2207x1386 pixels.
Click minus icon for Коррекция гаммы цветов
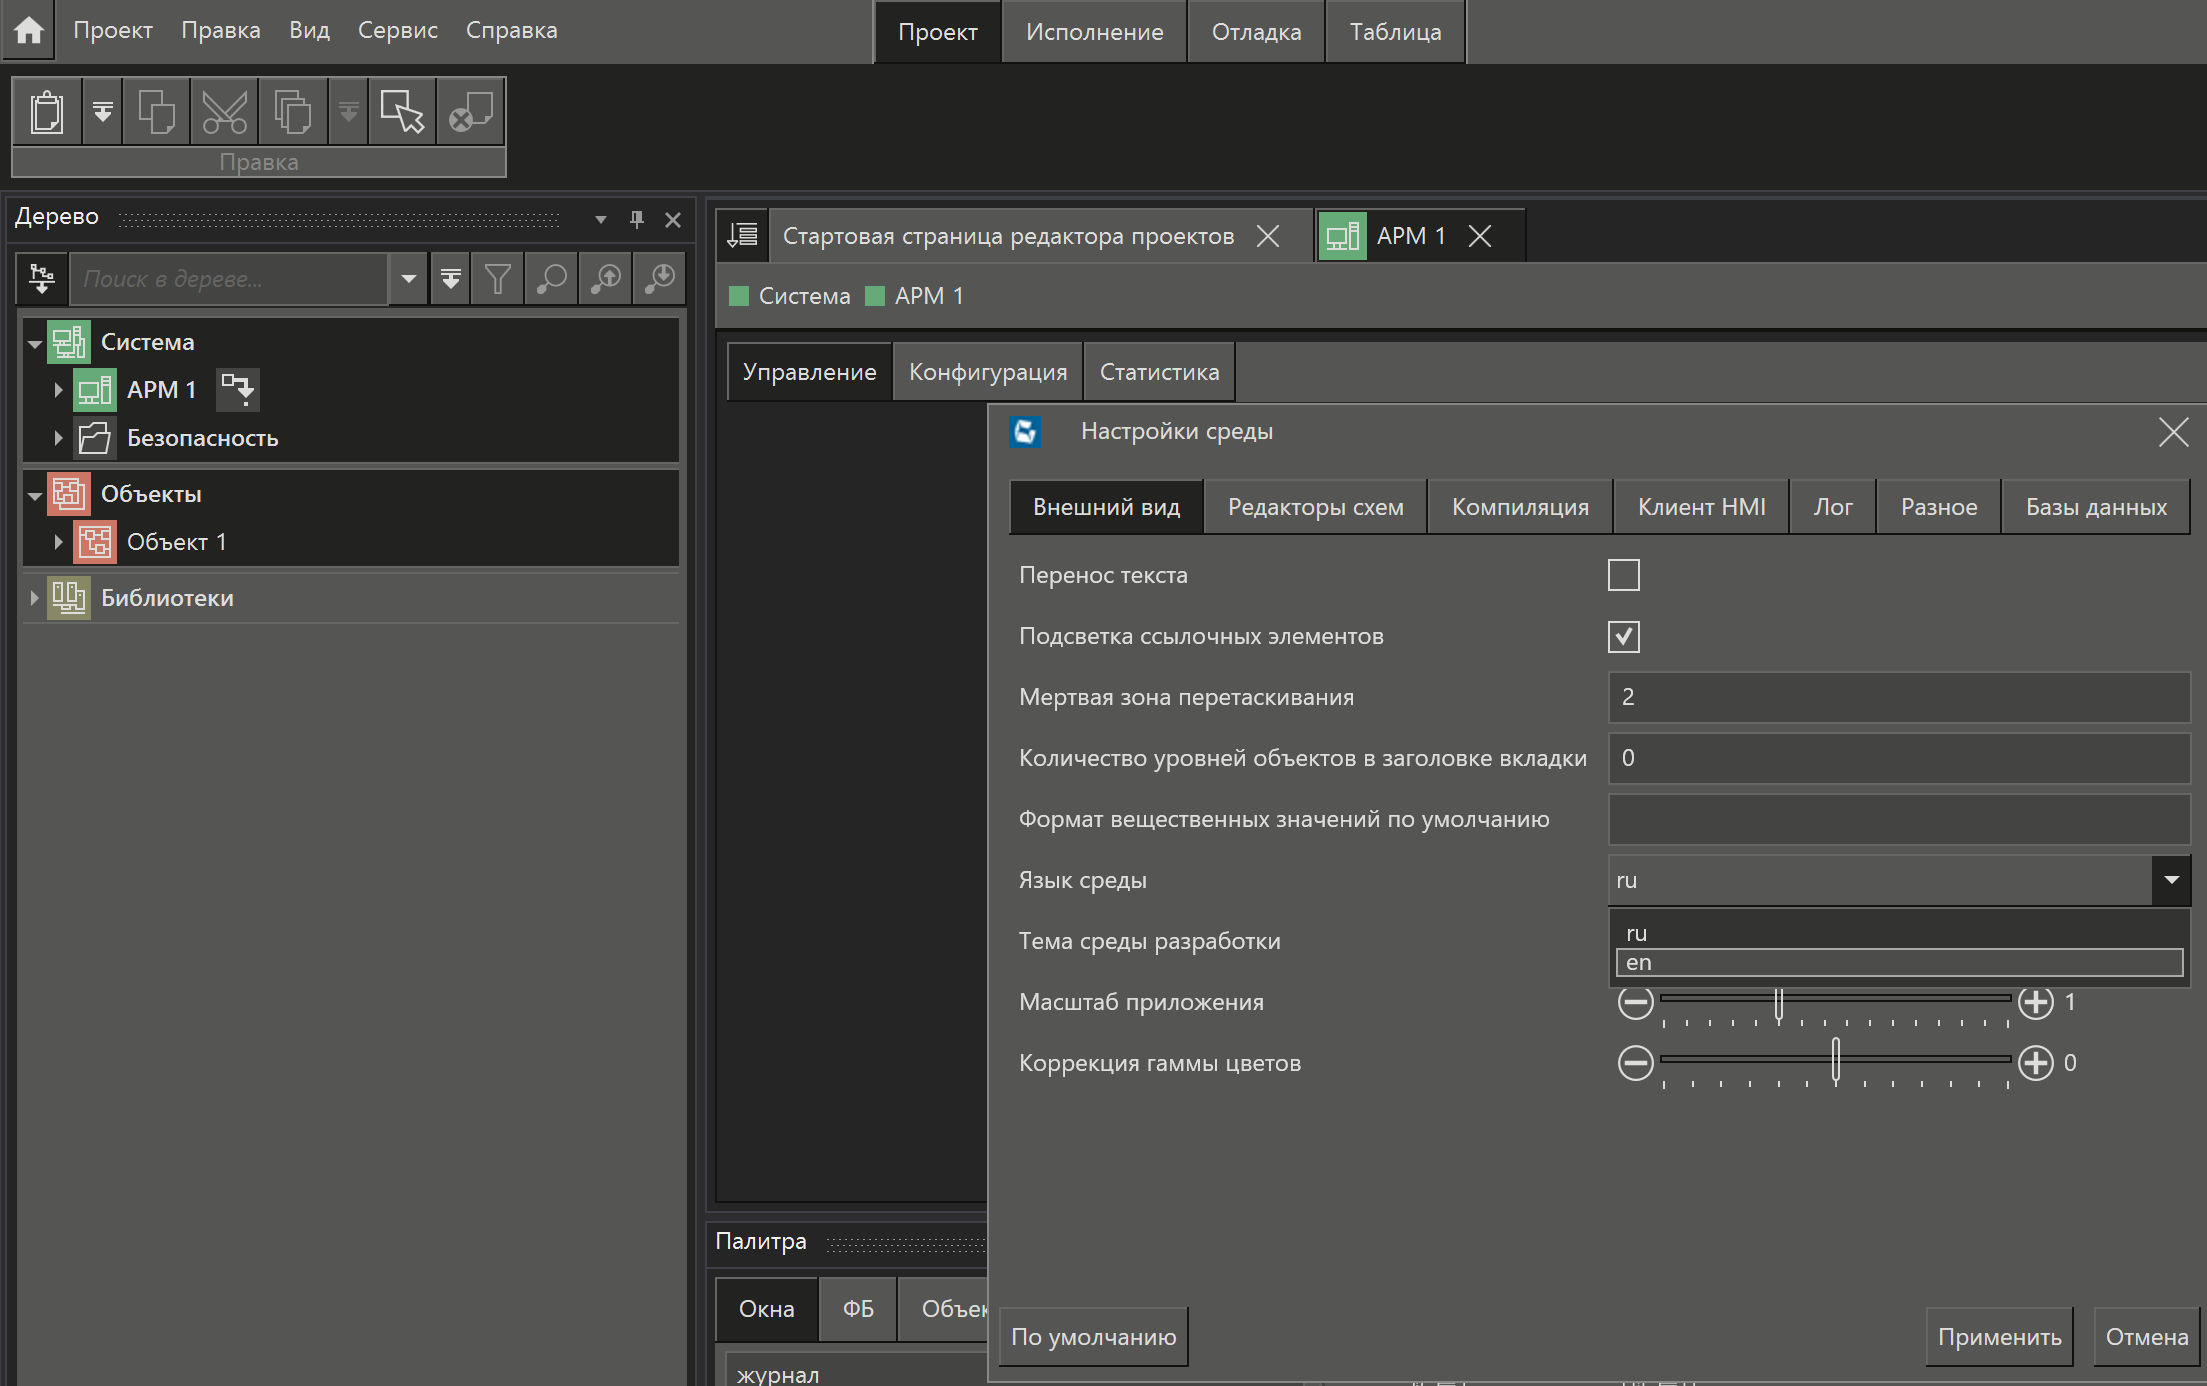[x=1635, y=1063]
